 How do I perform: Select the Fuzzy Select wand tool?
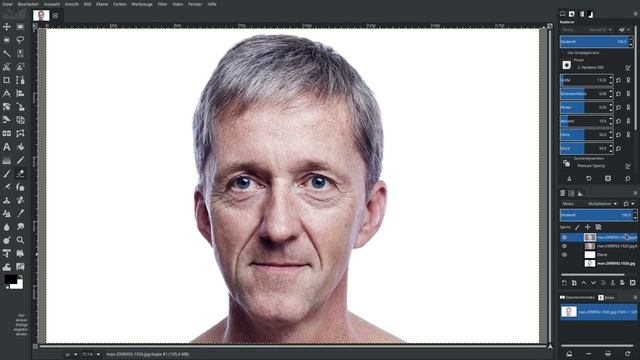pyautogui.click(x=7, y=53)
